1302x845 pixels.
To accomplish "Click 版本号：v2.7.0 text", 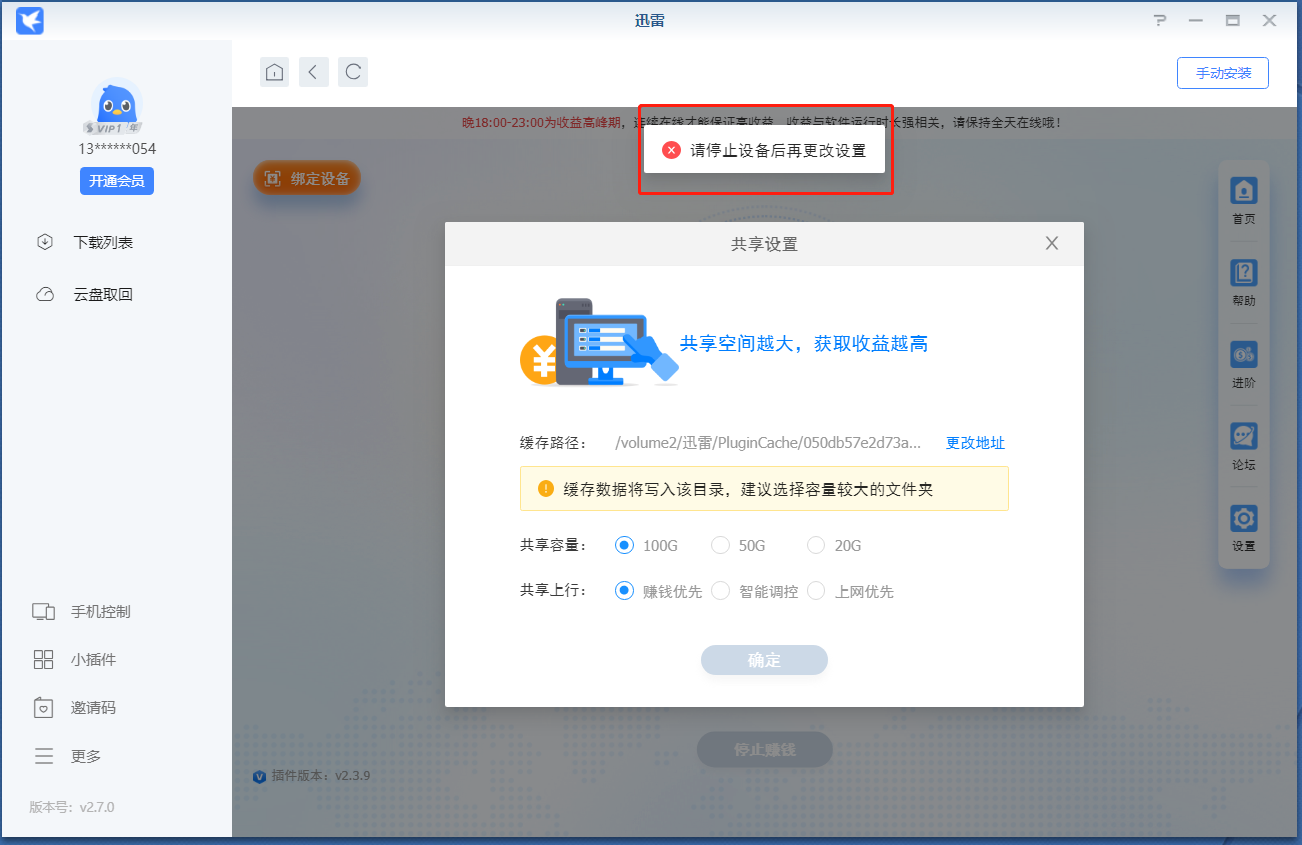I will pyautogui.click(x=72, y=807).
